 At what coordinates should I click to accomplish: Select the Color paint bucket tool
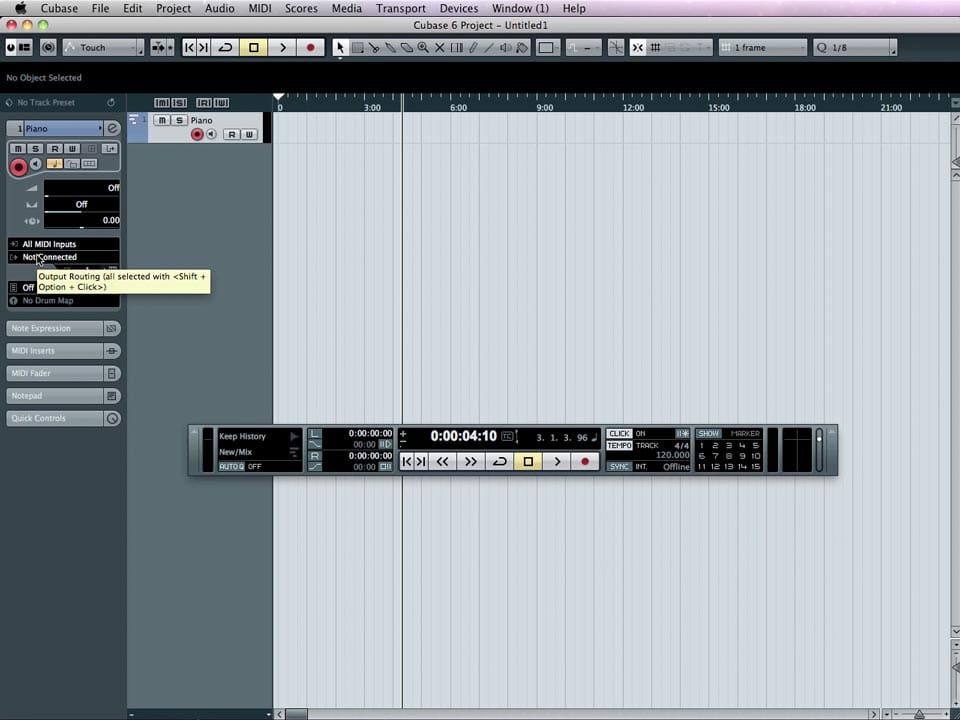[522, 48]
